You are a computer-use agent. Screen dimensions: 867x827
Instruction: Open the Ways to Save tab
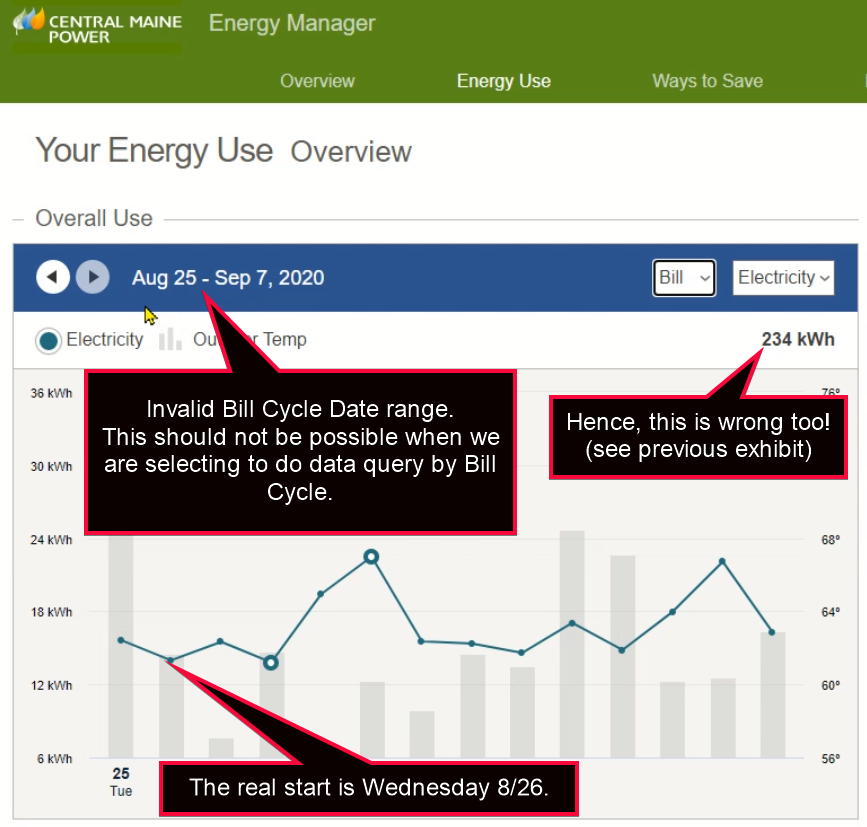(x=707, y=81)
